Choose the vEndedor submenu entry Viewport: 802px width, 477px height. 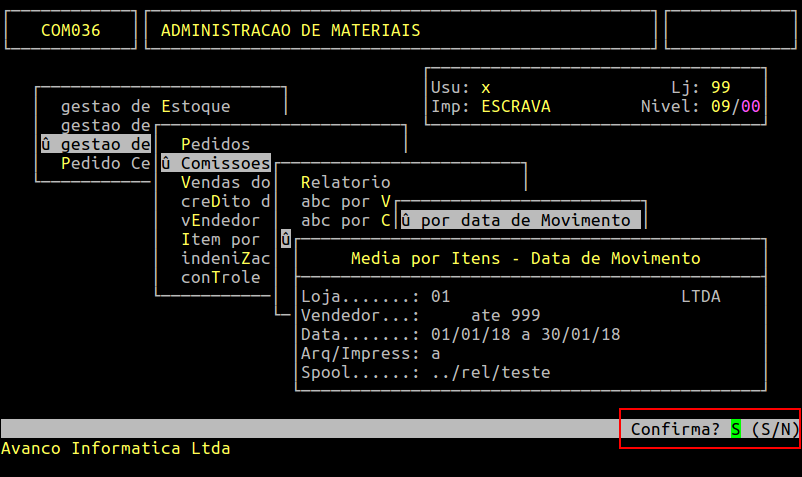click(220, 220)
